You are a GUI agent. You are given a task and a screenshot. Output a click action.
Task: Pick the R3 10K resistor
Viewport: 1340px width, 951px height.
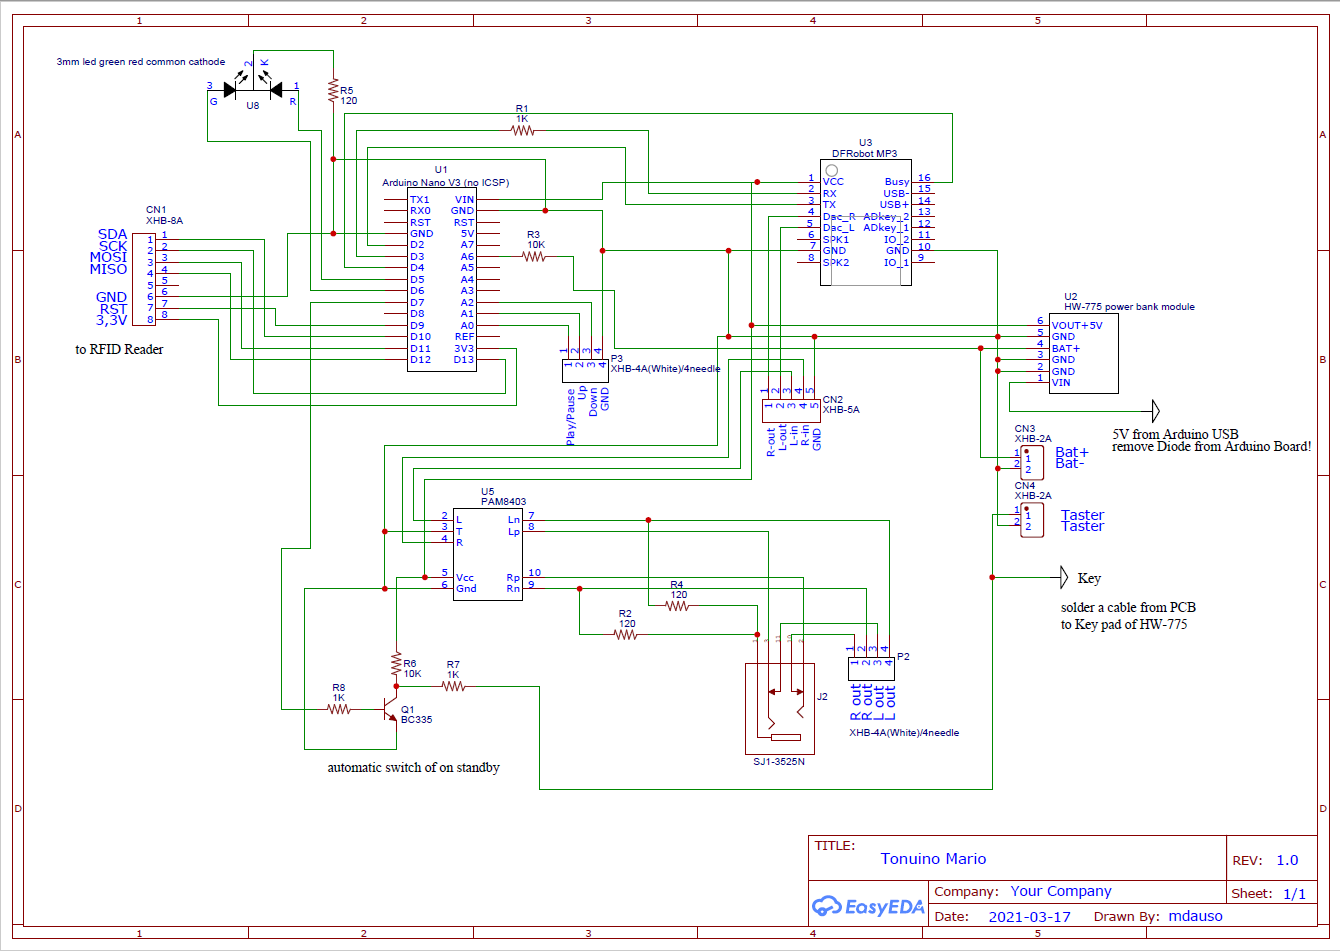535,257
